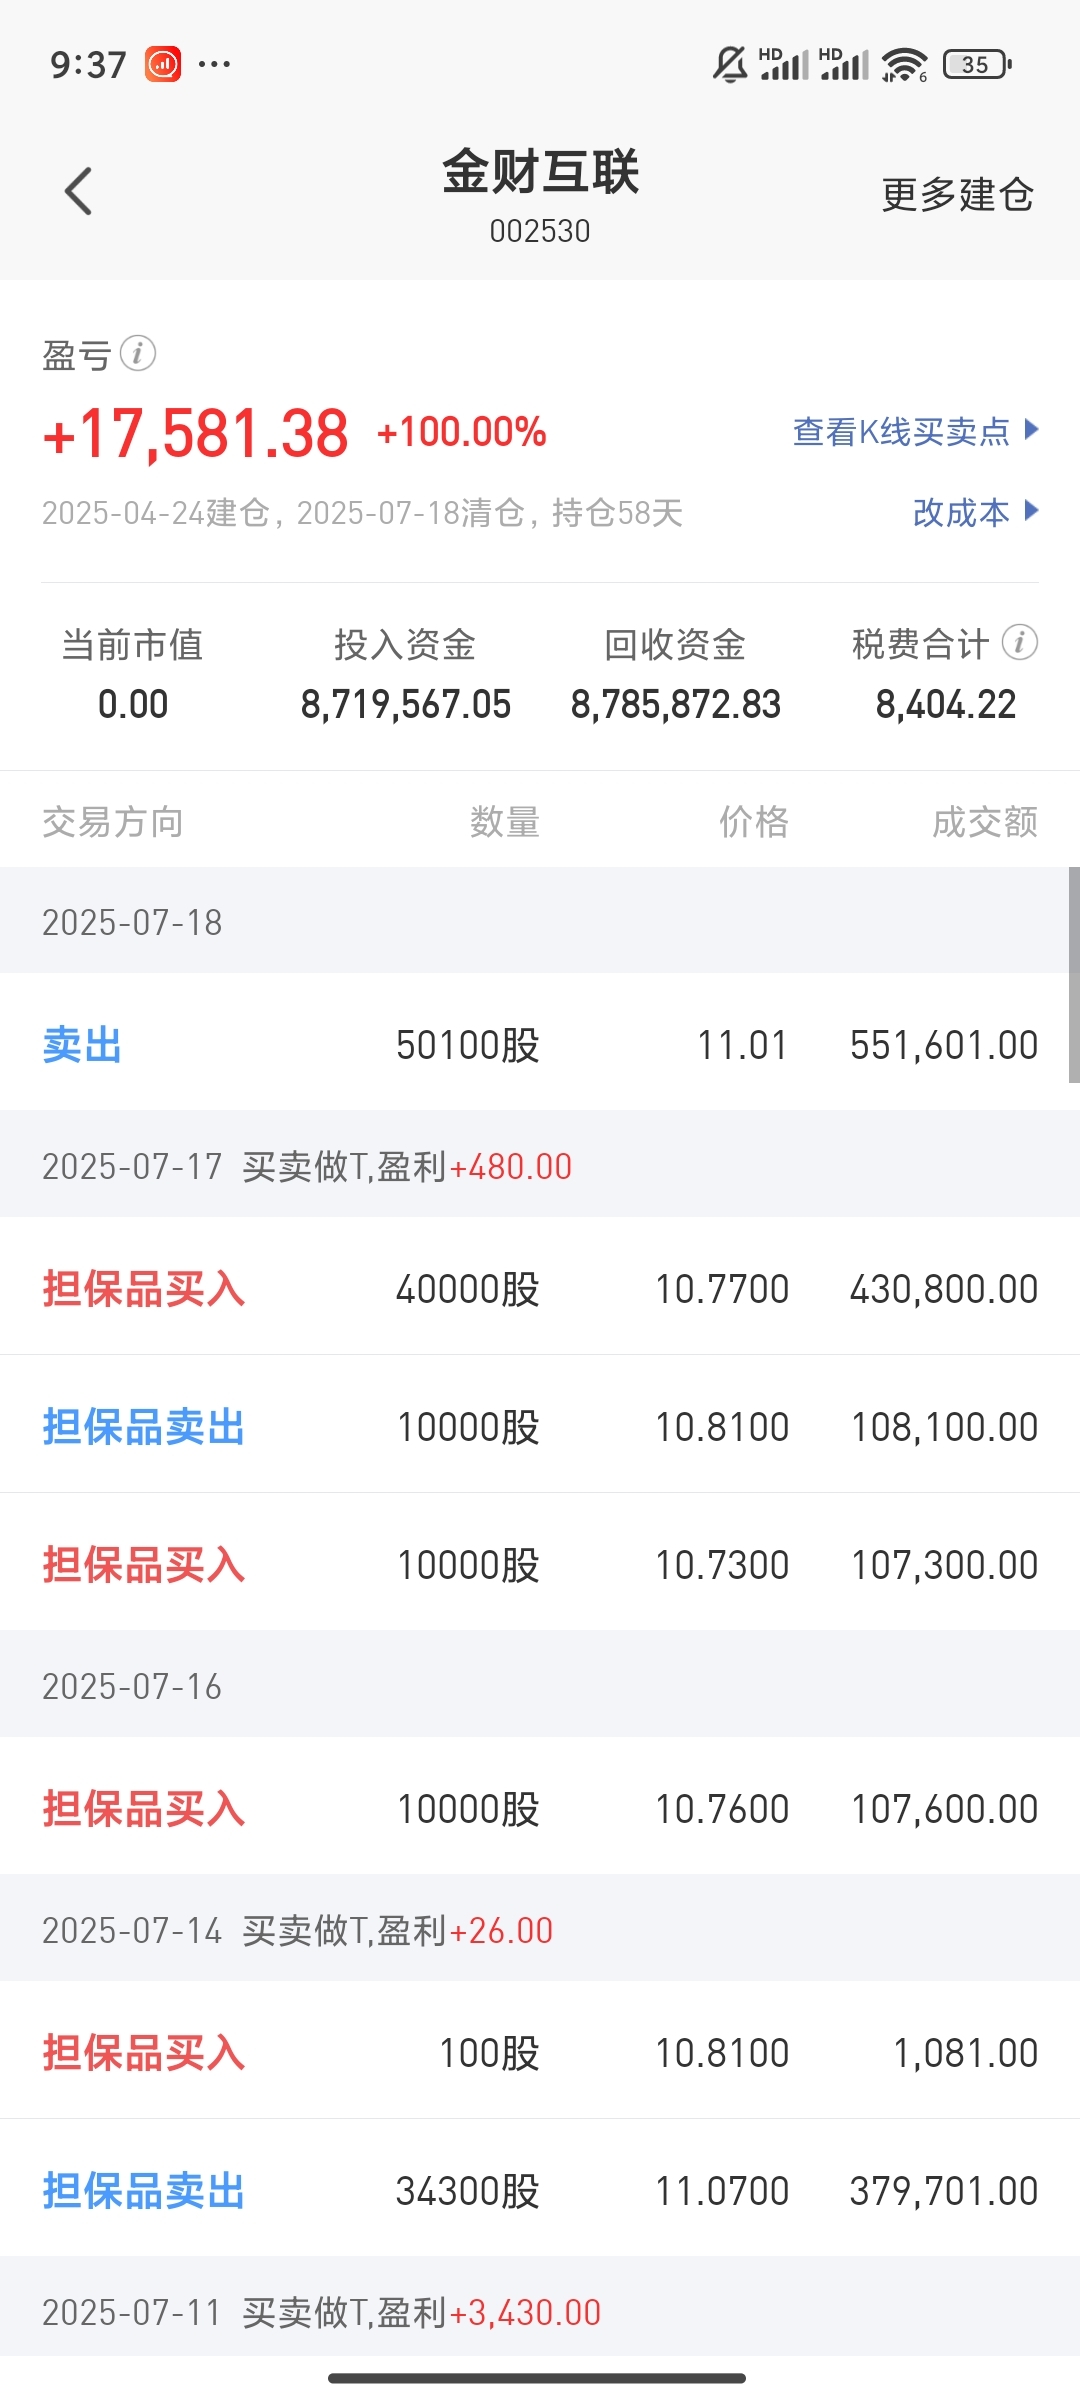The height and width of the screenshot is (2400, 1080).
Task: Tap the 107,300.00 amount
Action: [944, 1565]
